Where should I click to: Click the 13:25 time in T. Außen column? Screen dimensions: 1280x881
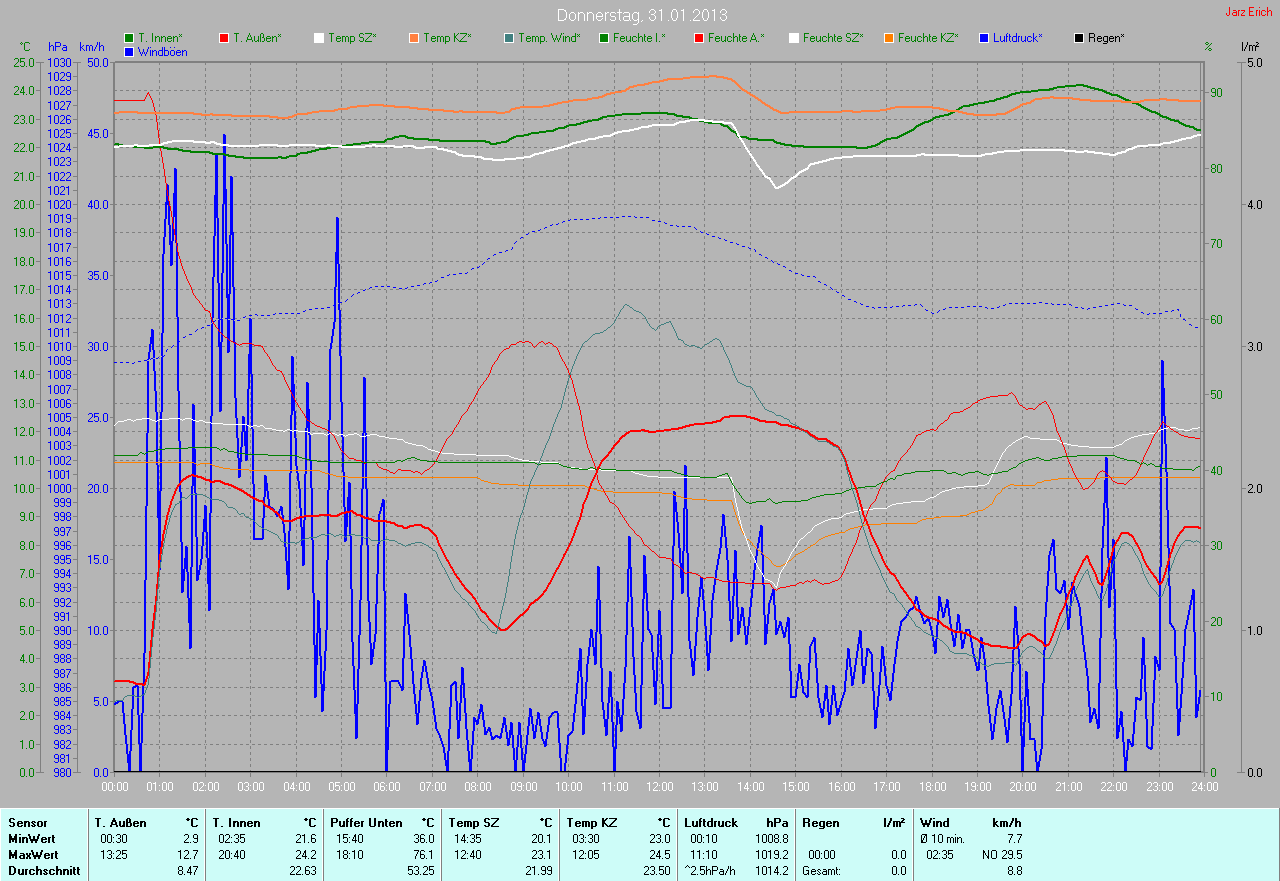coord(114,855)
